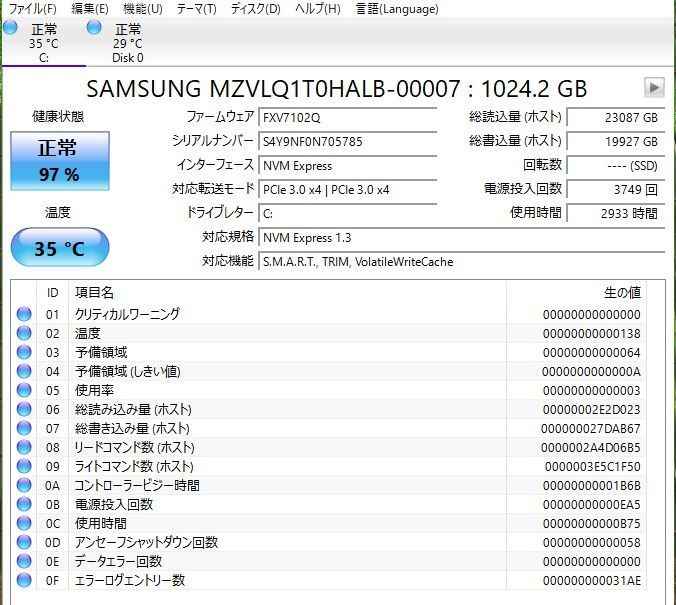Image resolution: width=676 pixels, height=605 pixels.
Task: Click the drive letter field C:
Action: pos(347,214)
